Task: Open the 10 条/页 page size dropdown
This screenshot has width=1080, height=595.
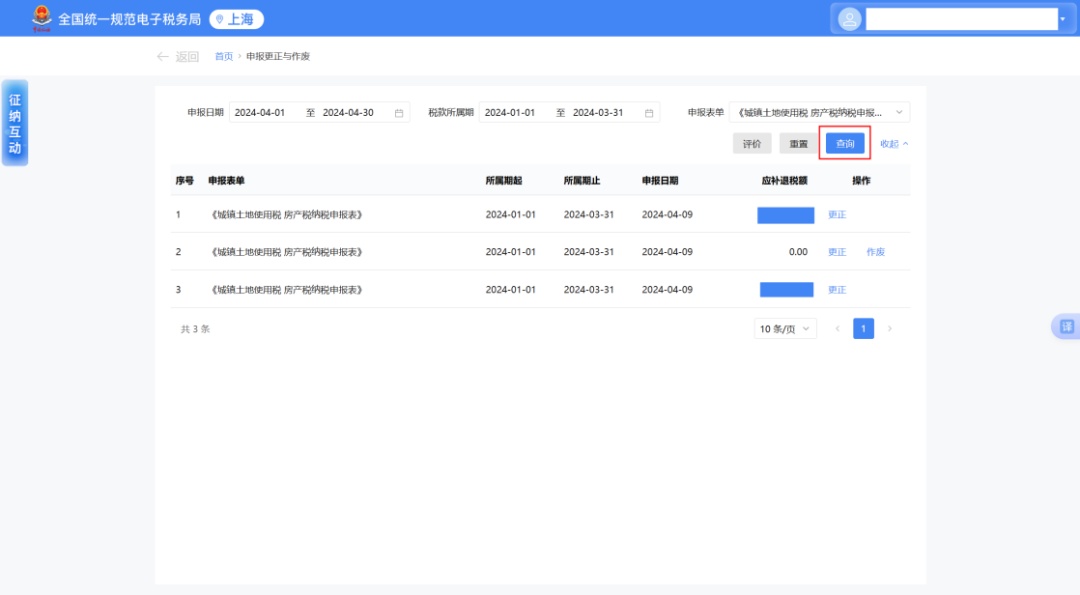Action: point(785,329)
